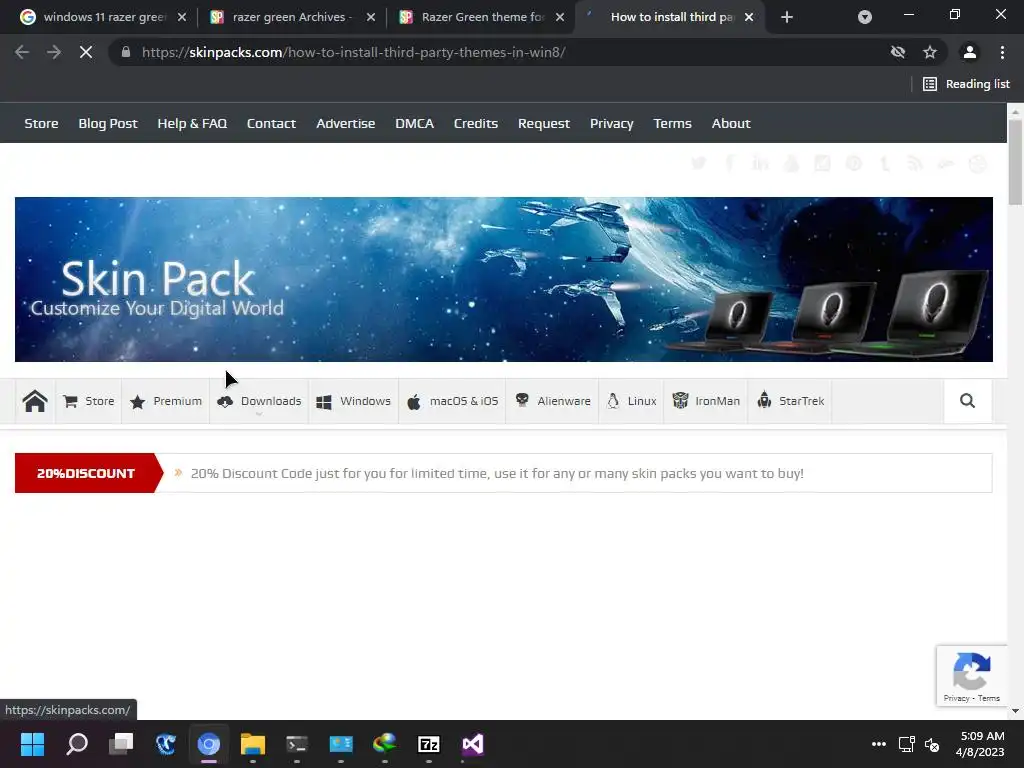Click the Skin Pack banner image
Viewport: 1024px width, 768px height.
tap(504, 279)
